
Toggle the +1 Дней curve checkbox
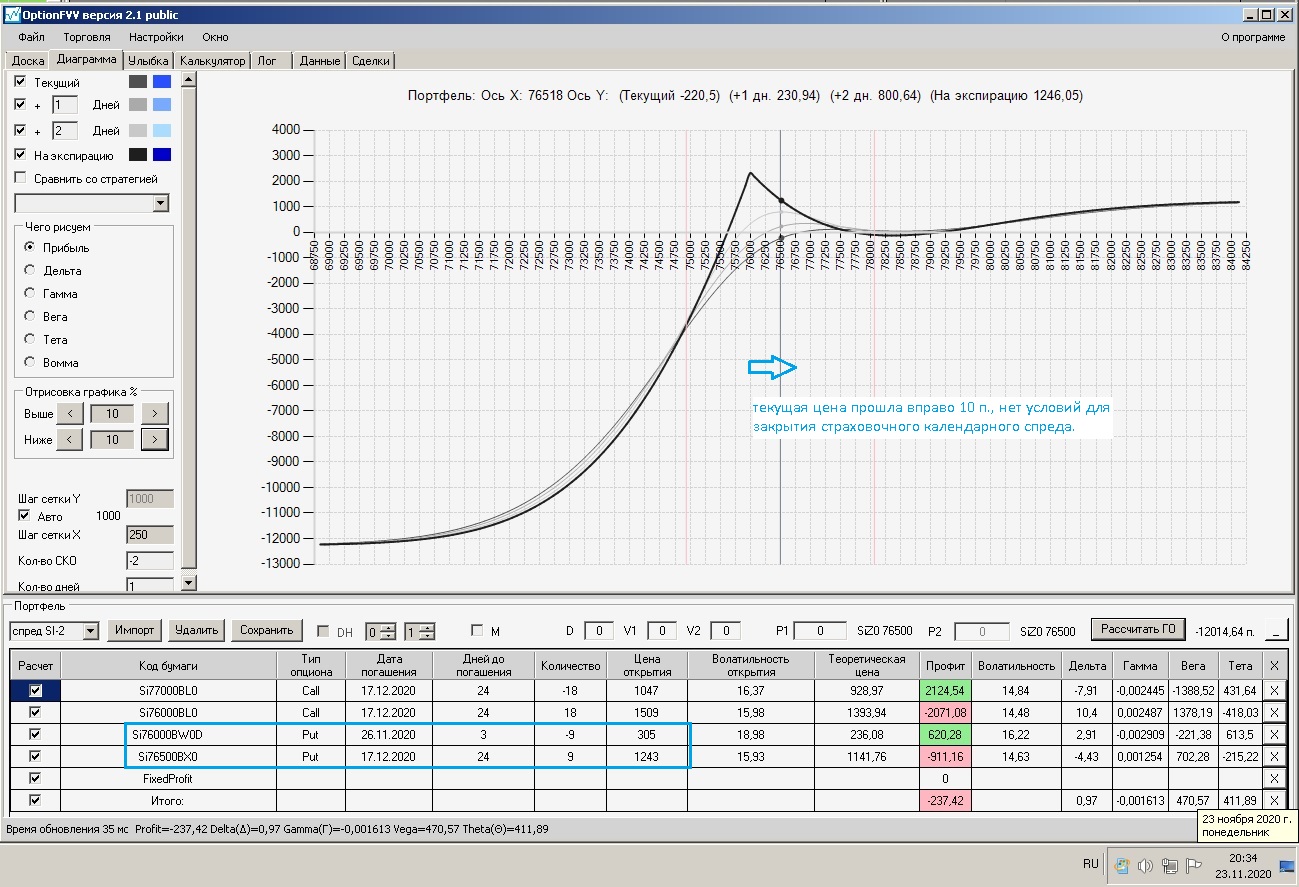click(x=20, y=105)
